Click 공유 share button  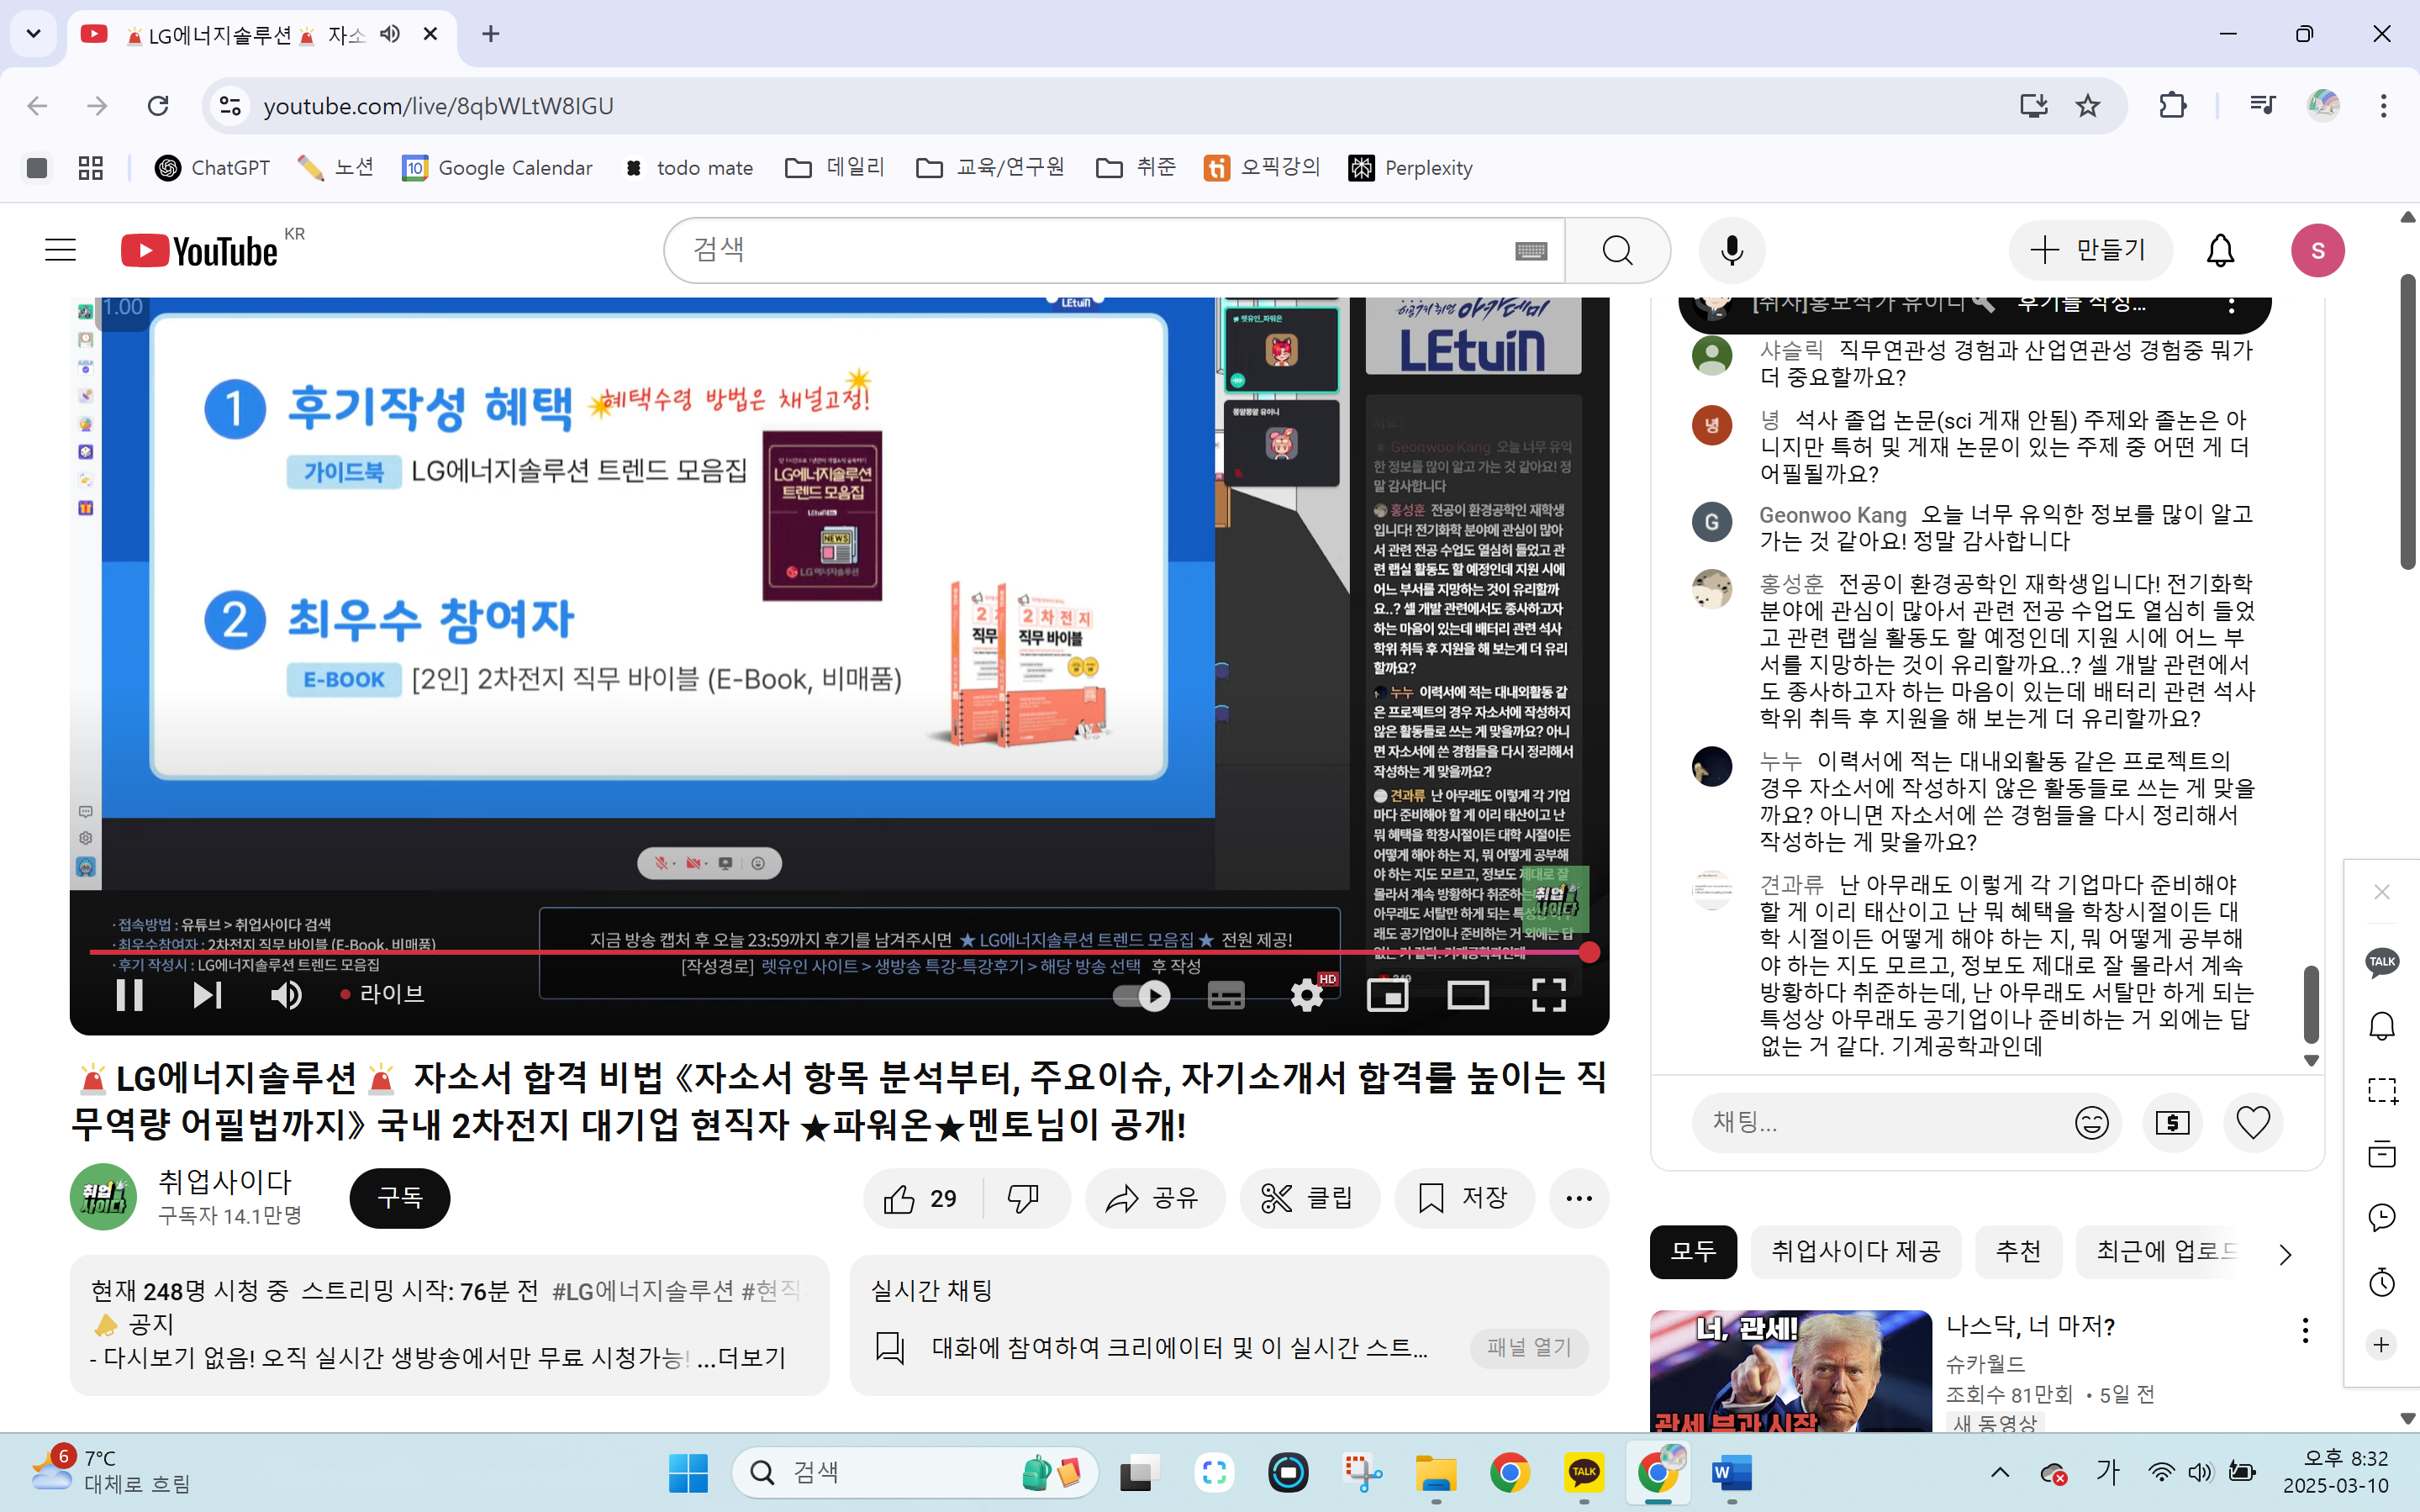pyautogui.click(x=1153, y=1198)
